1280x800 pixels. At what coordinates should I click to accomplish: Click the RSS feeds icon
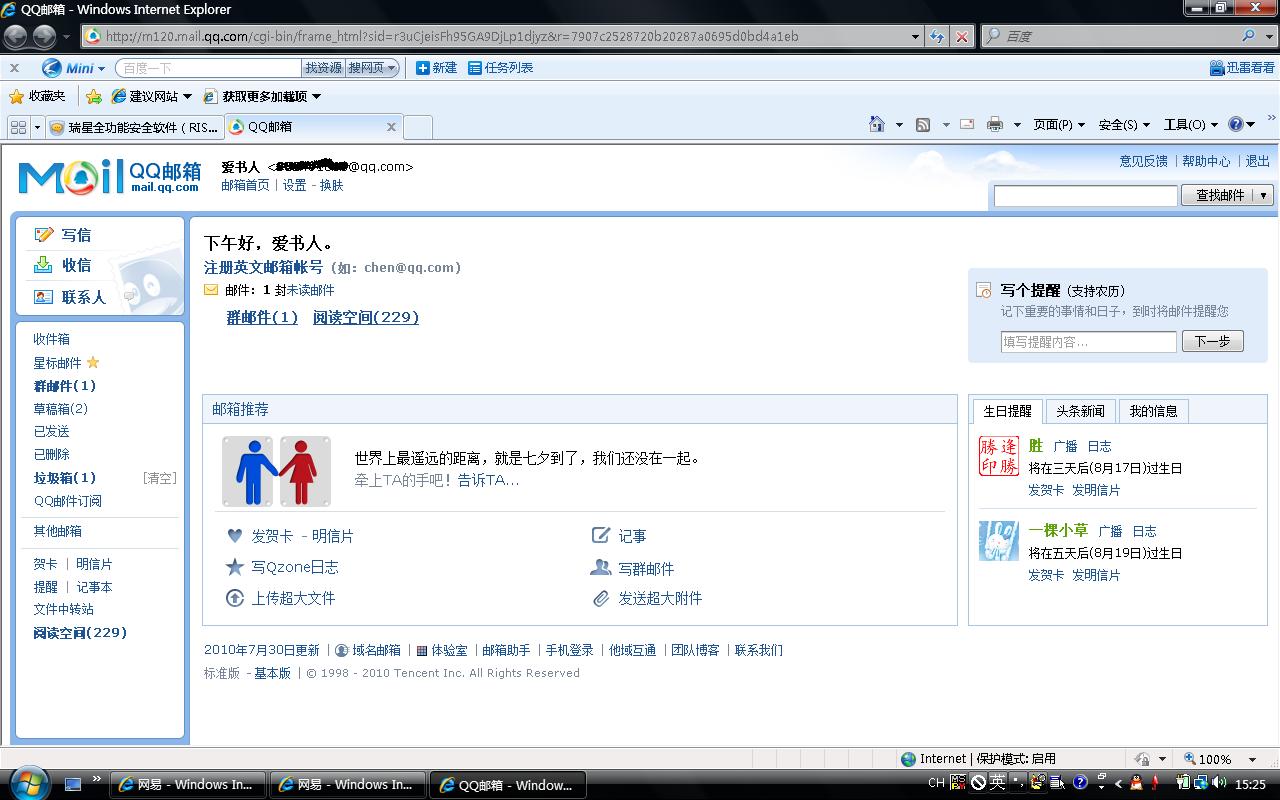click(923, 124)
